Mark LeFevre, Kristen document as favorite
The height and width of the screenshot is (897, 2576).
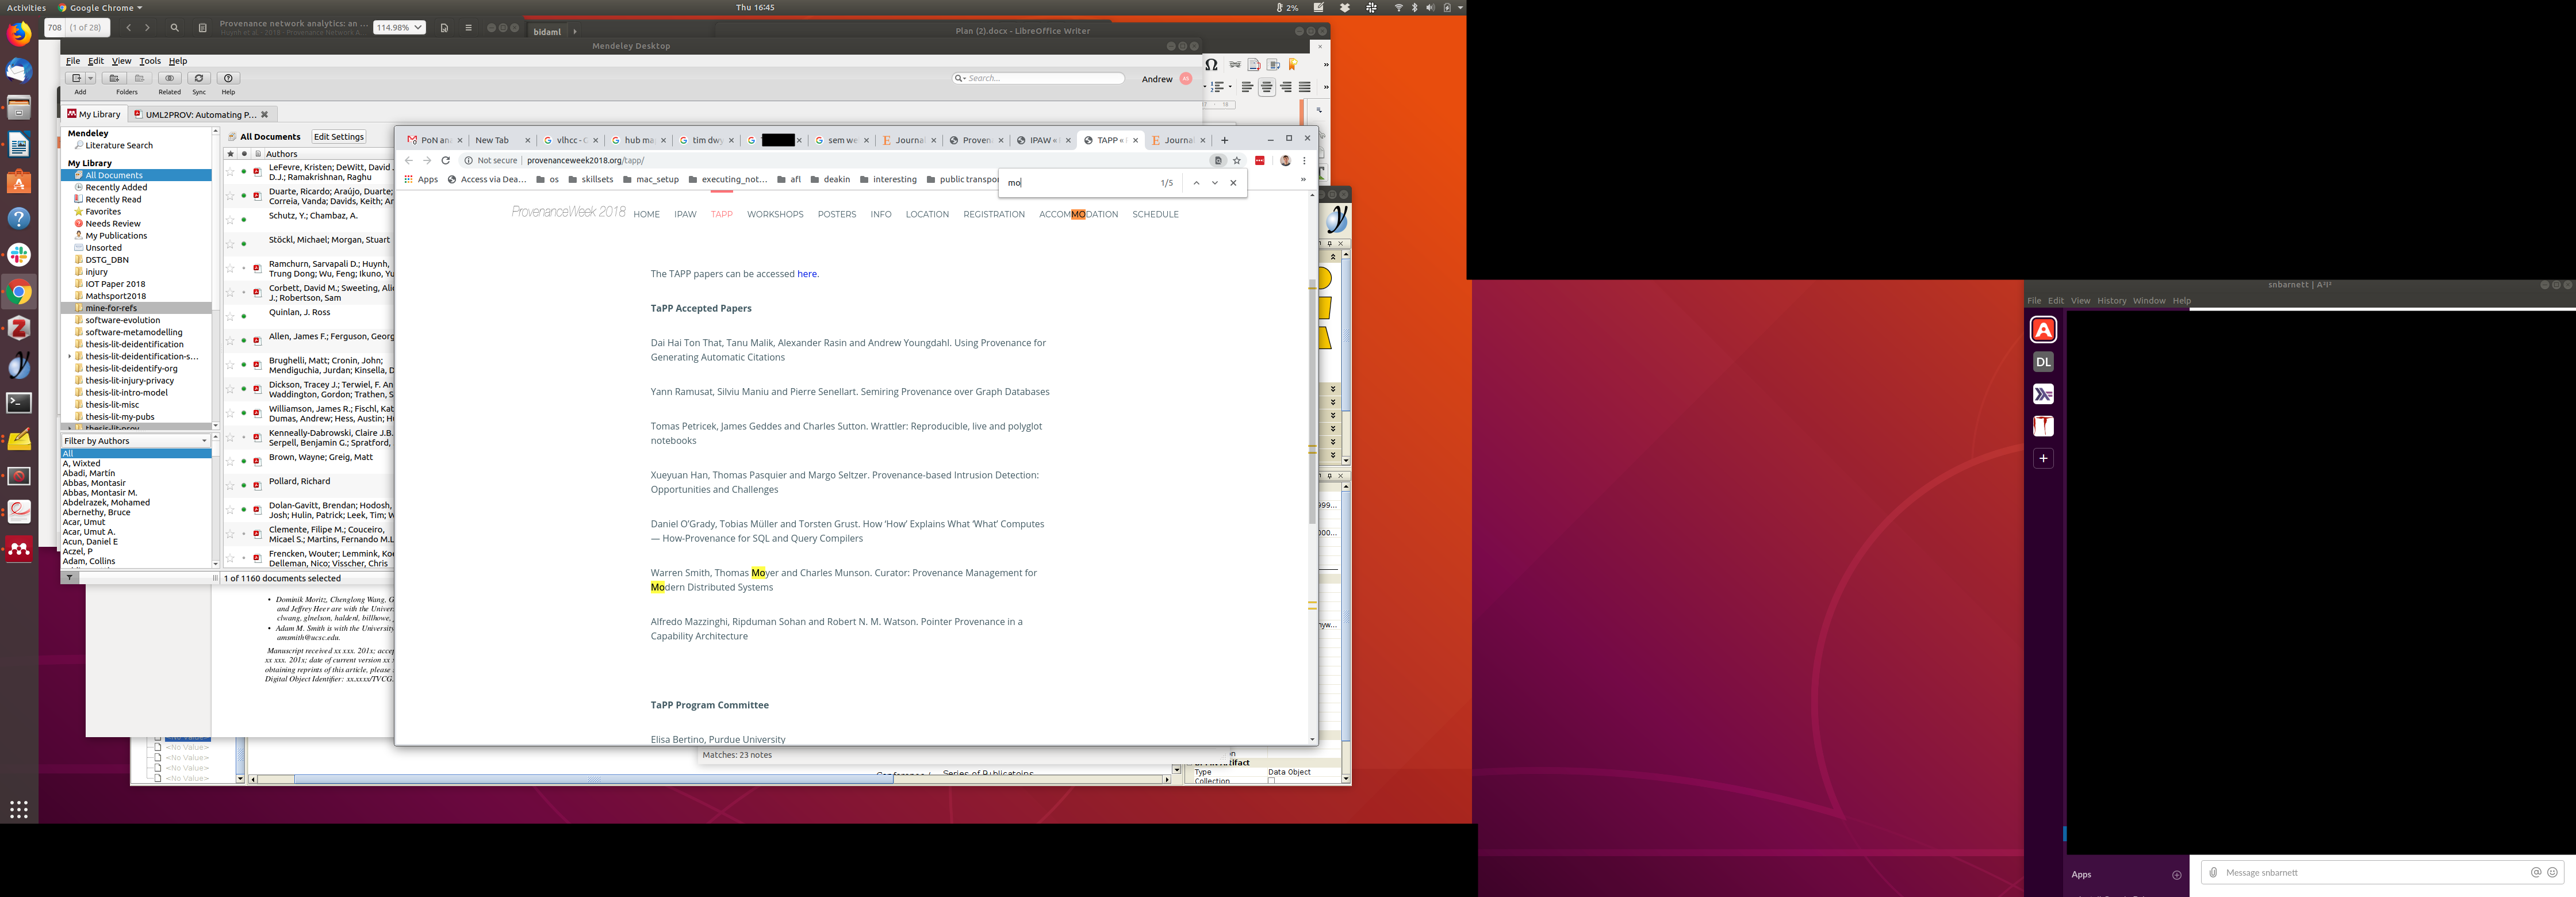tap(230, 172)
